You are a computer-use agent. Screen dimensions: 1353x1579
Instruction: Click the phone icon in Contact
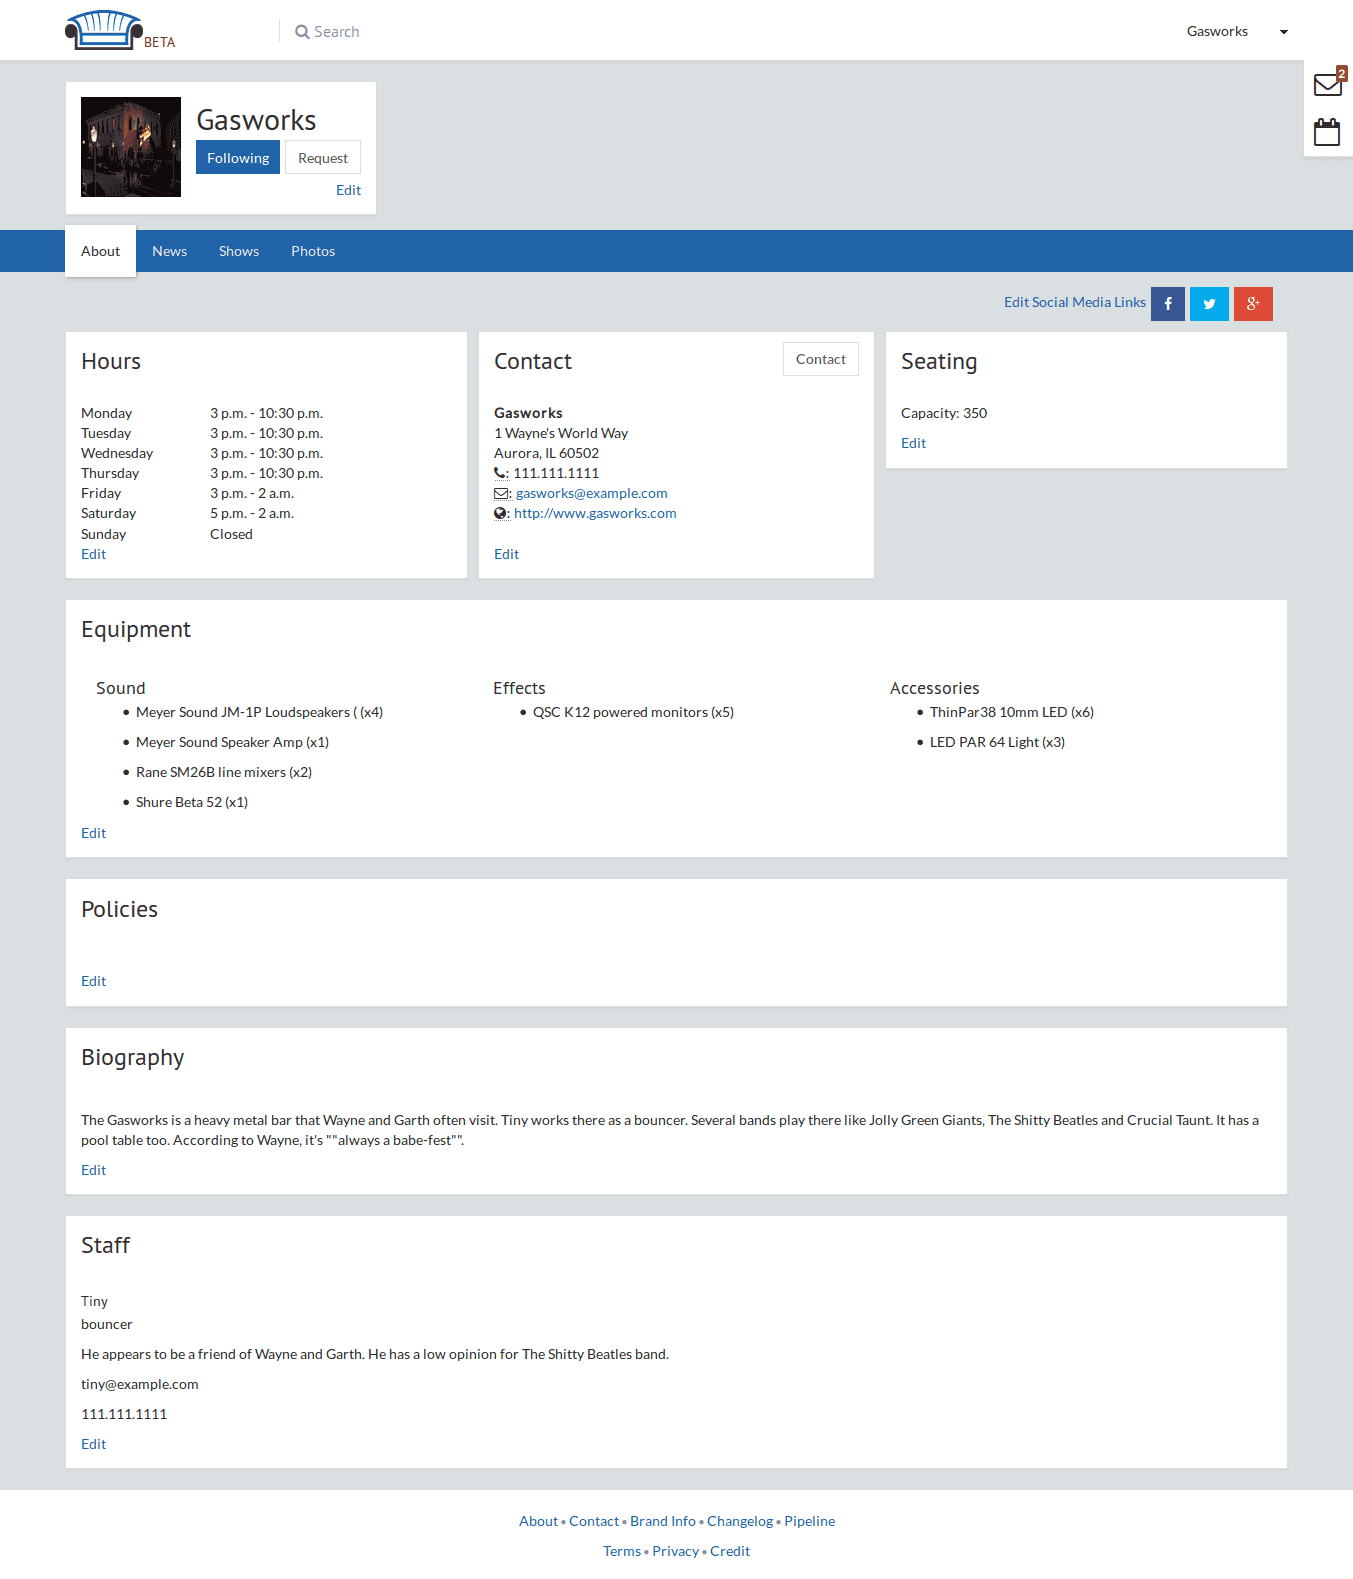501,474
